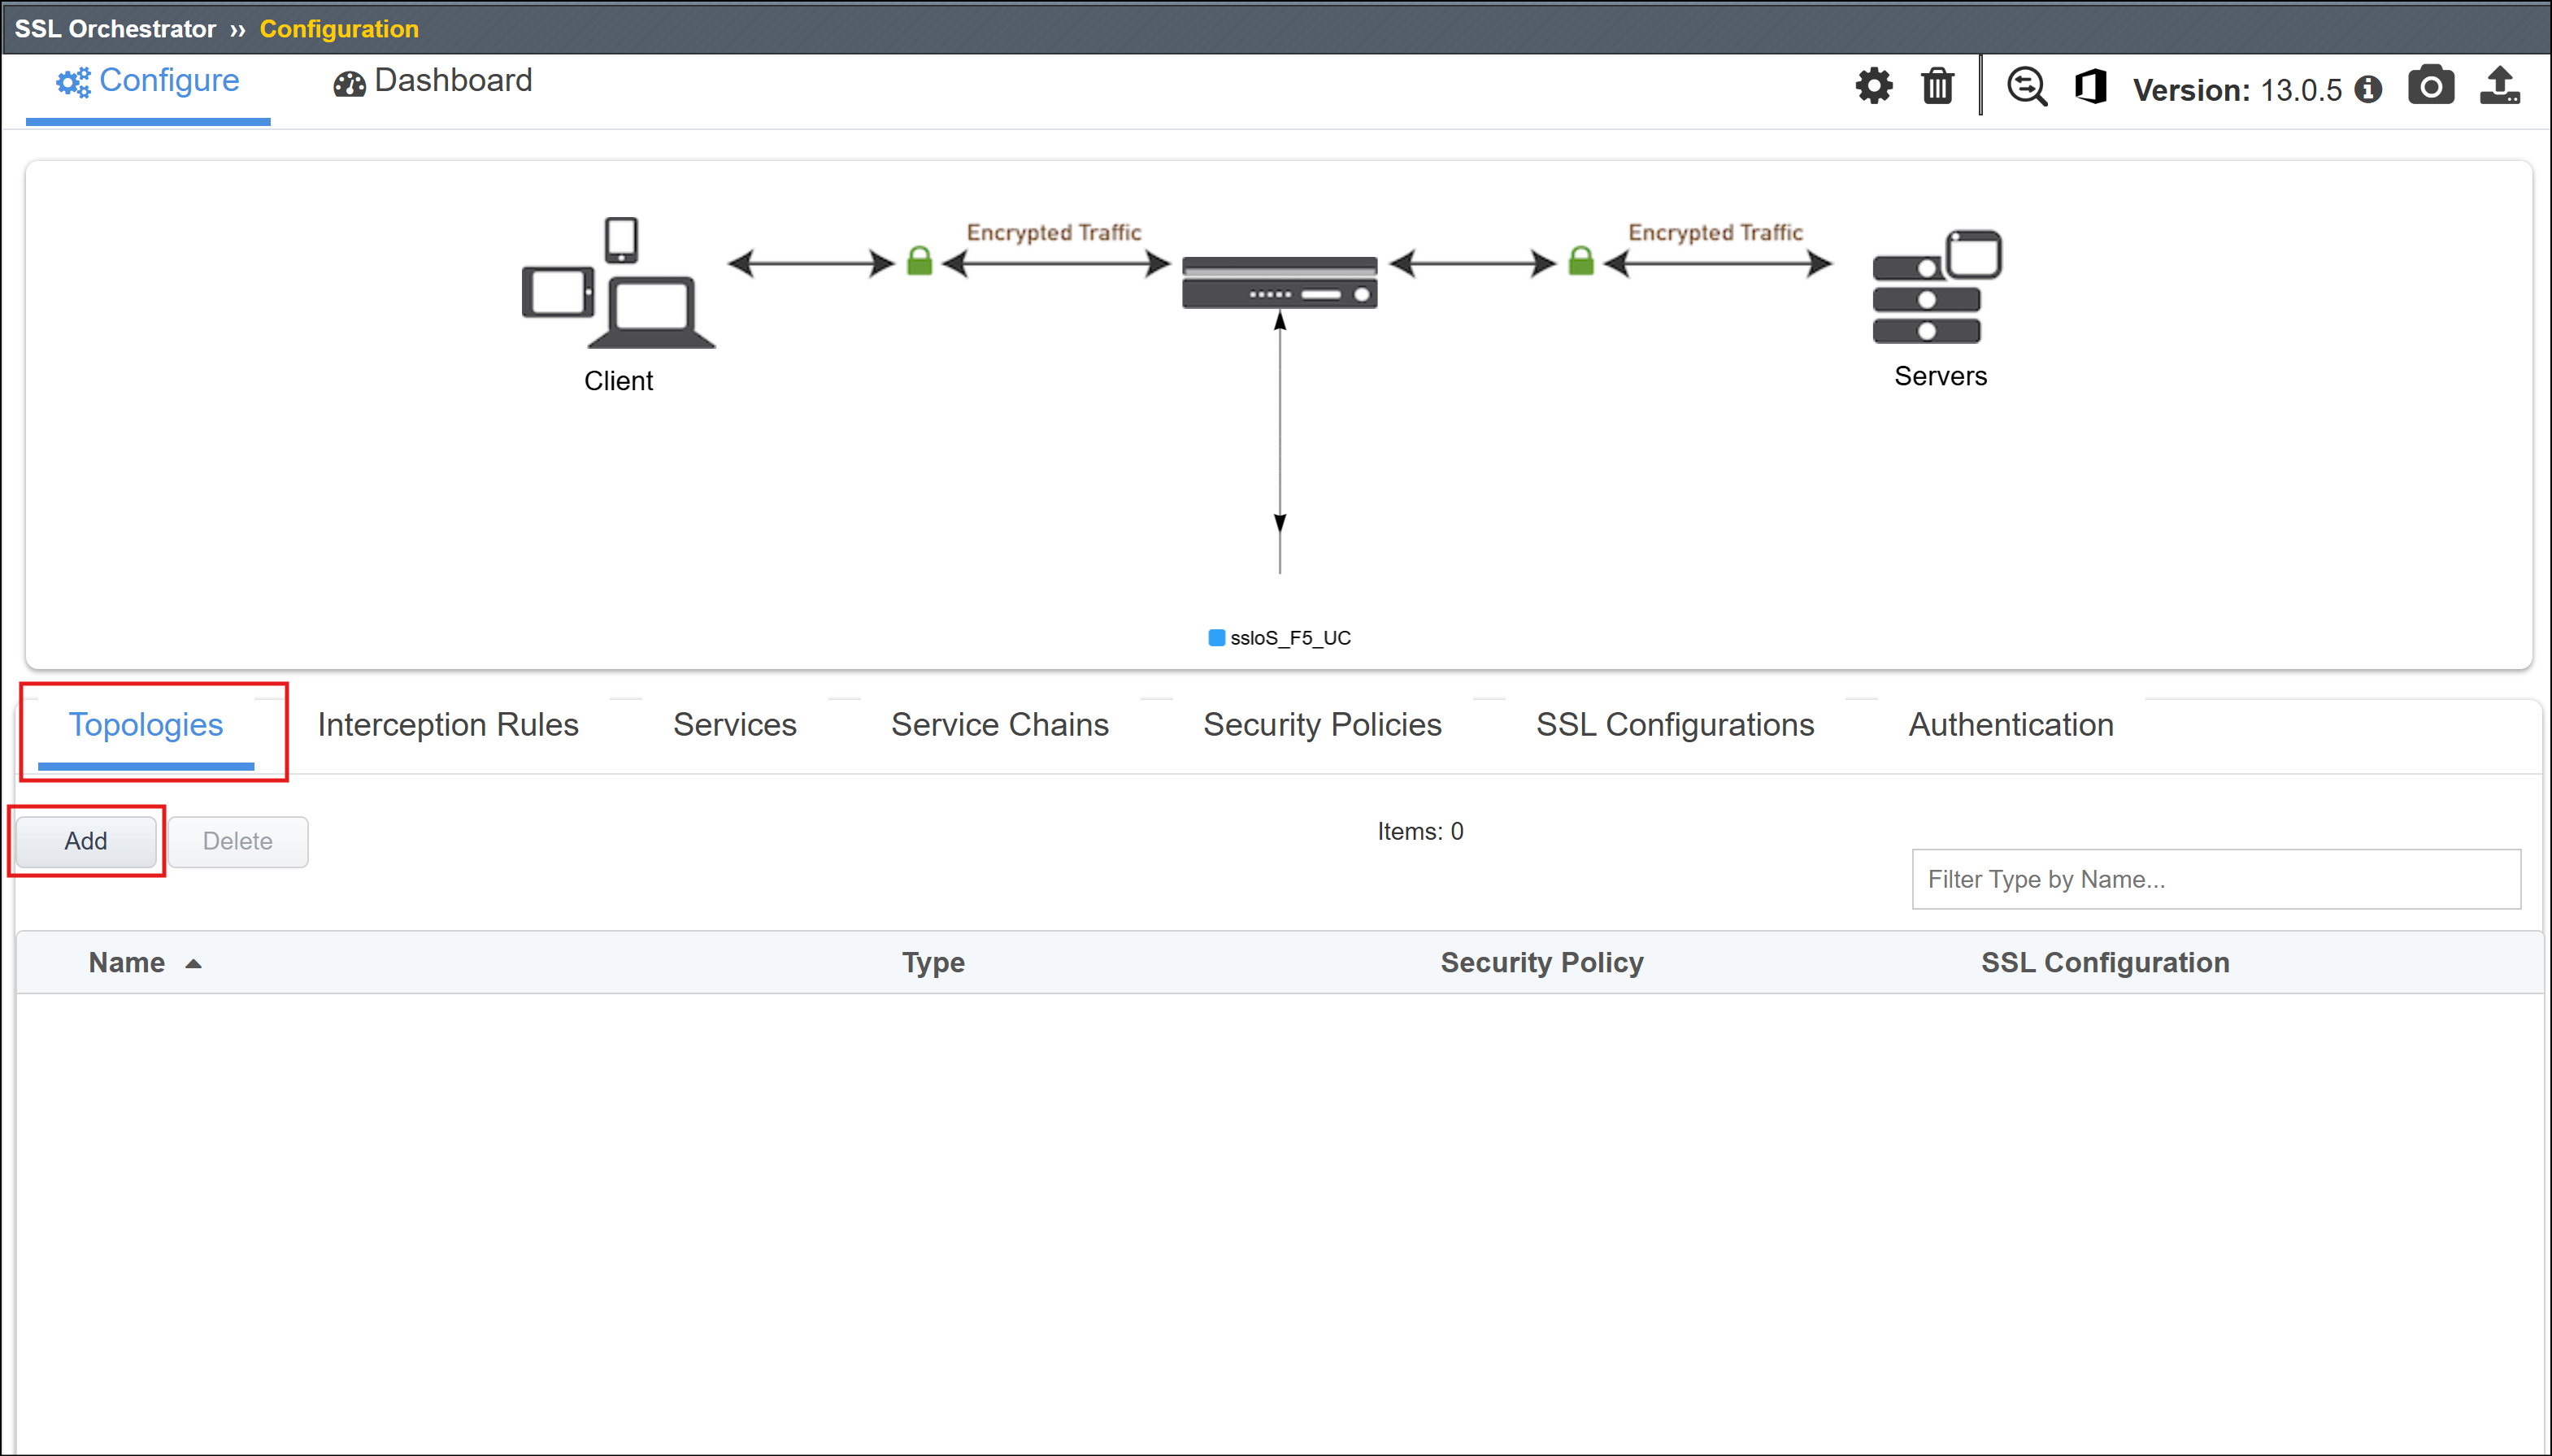Click the Delete button
Viewport: 2552px width, 1456px height.
(238, 842)
